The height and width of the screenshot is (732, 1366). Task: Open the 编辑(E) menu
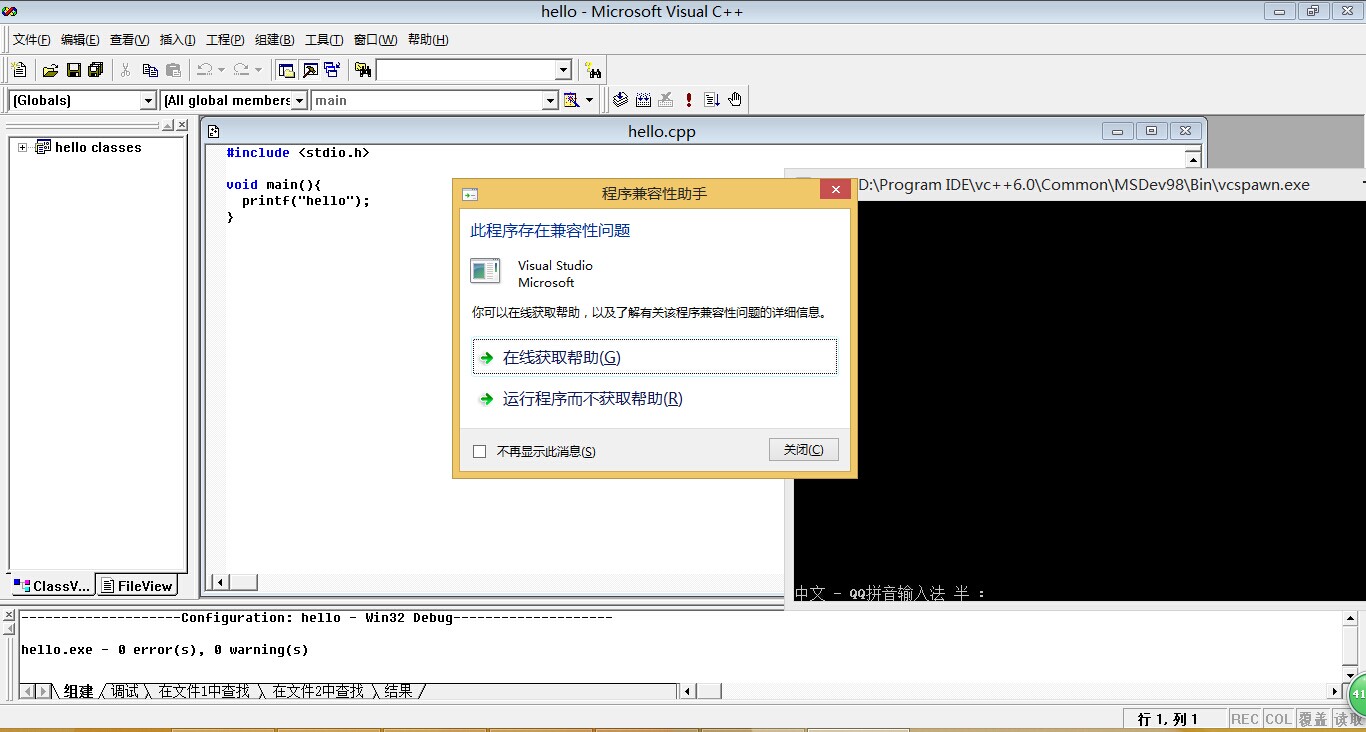(x=80, y=40)
